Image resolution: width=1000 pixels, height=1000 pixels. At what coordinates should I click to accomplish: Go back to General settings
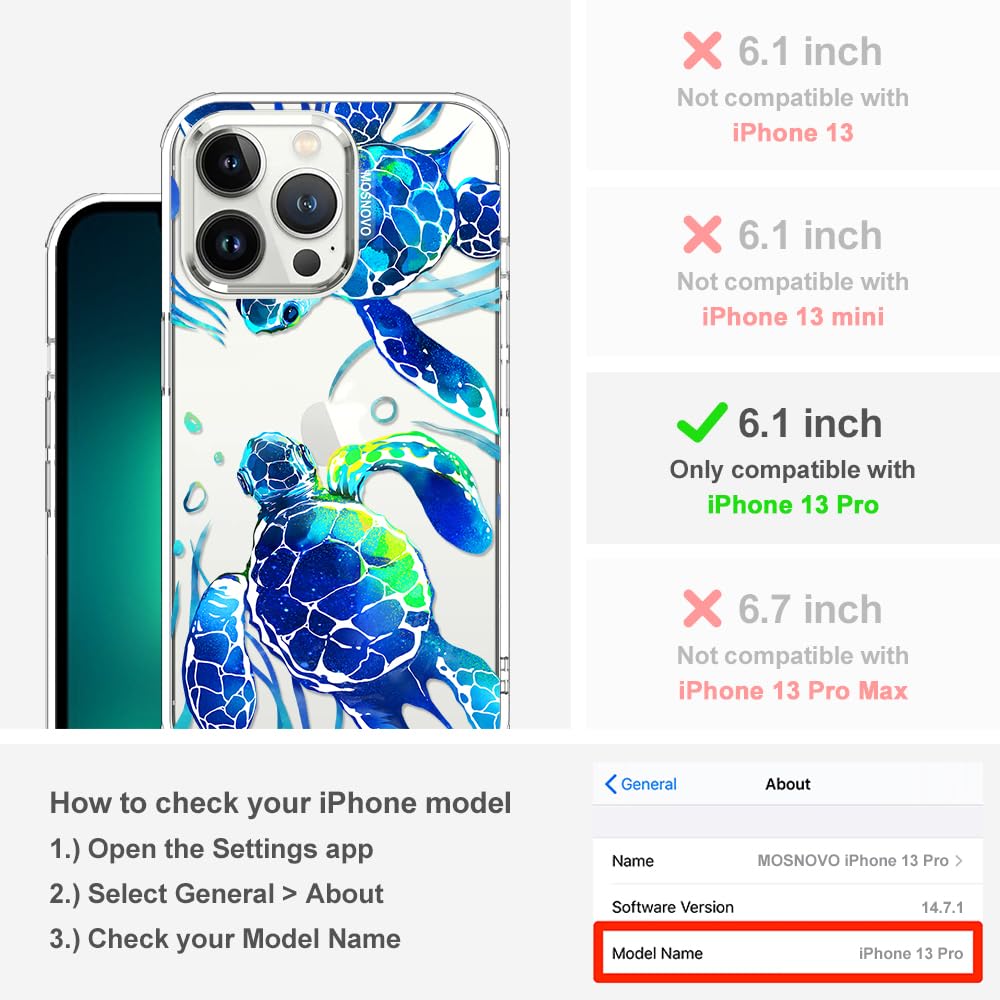(x=641, y=784)
